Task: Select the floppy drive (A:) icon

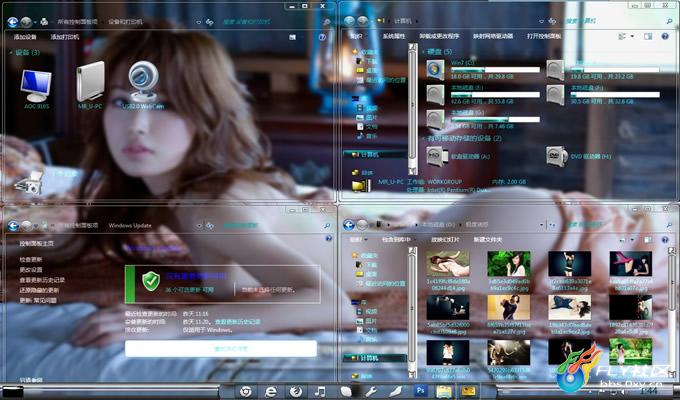Action: pyautogui.click(x=436, y=156)
